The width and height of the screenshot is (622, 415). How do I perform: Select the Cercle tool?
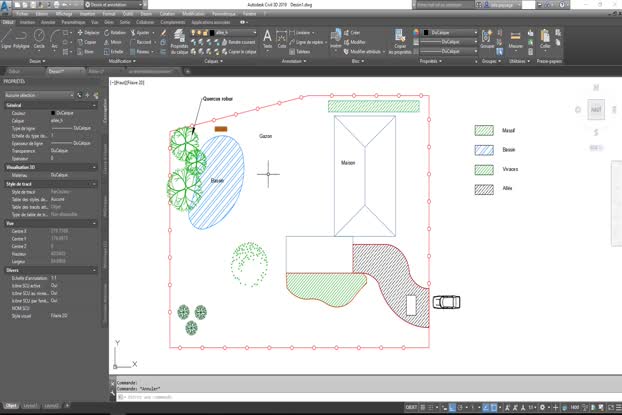(39, 39)
